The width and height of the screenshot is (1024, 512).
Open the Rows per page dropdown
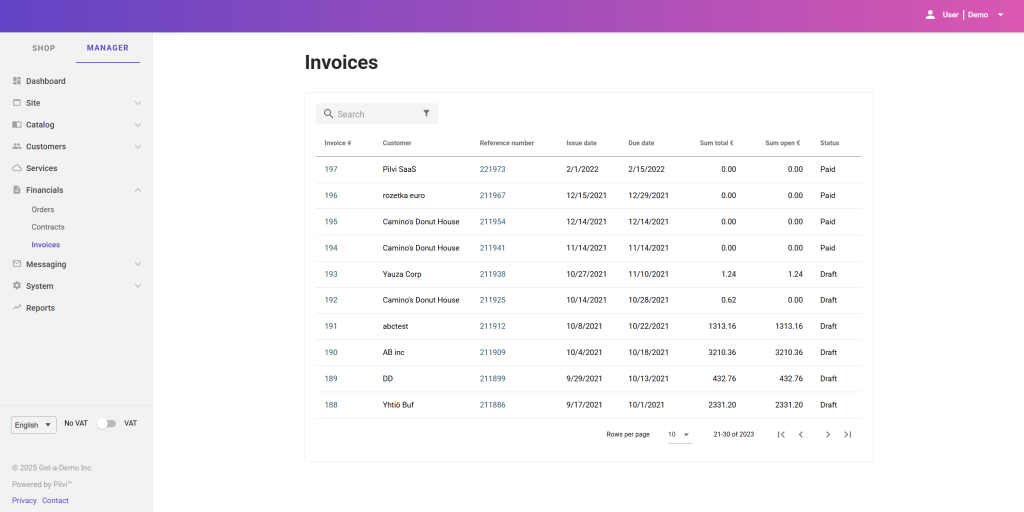click(x=679, y=434)
